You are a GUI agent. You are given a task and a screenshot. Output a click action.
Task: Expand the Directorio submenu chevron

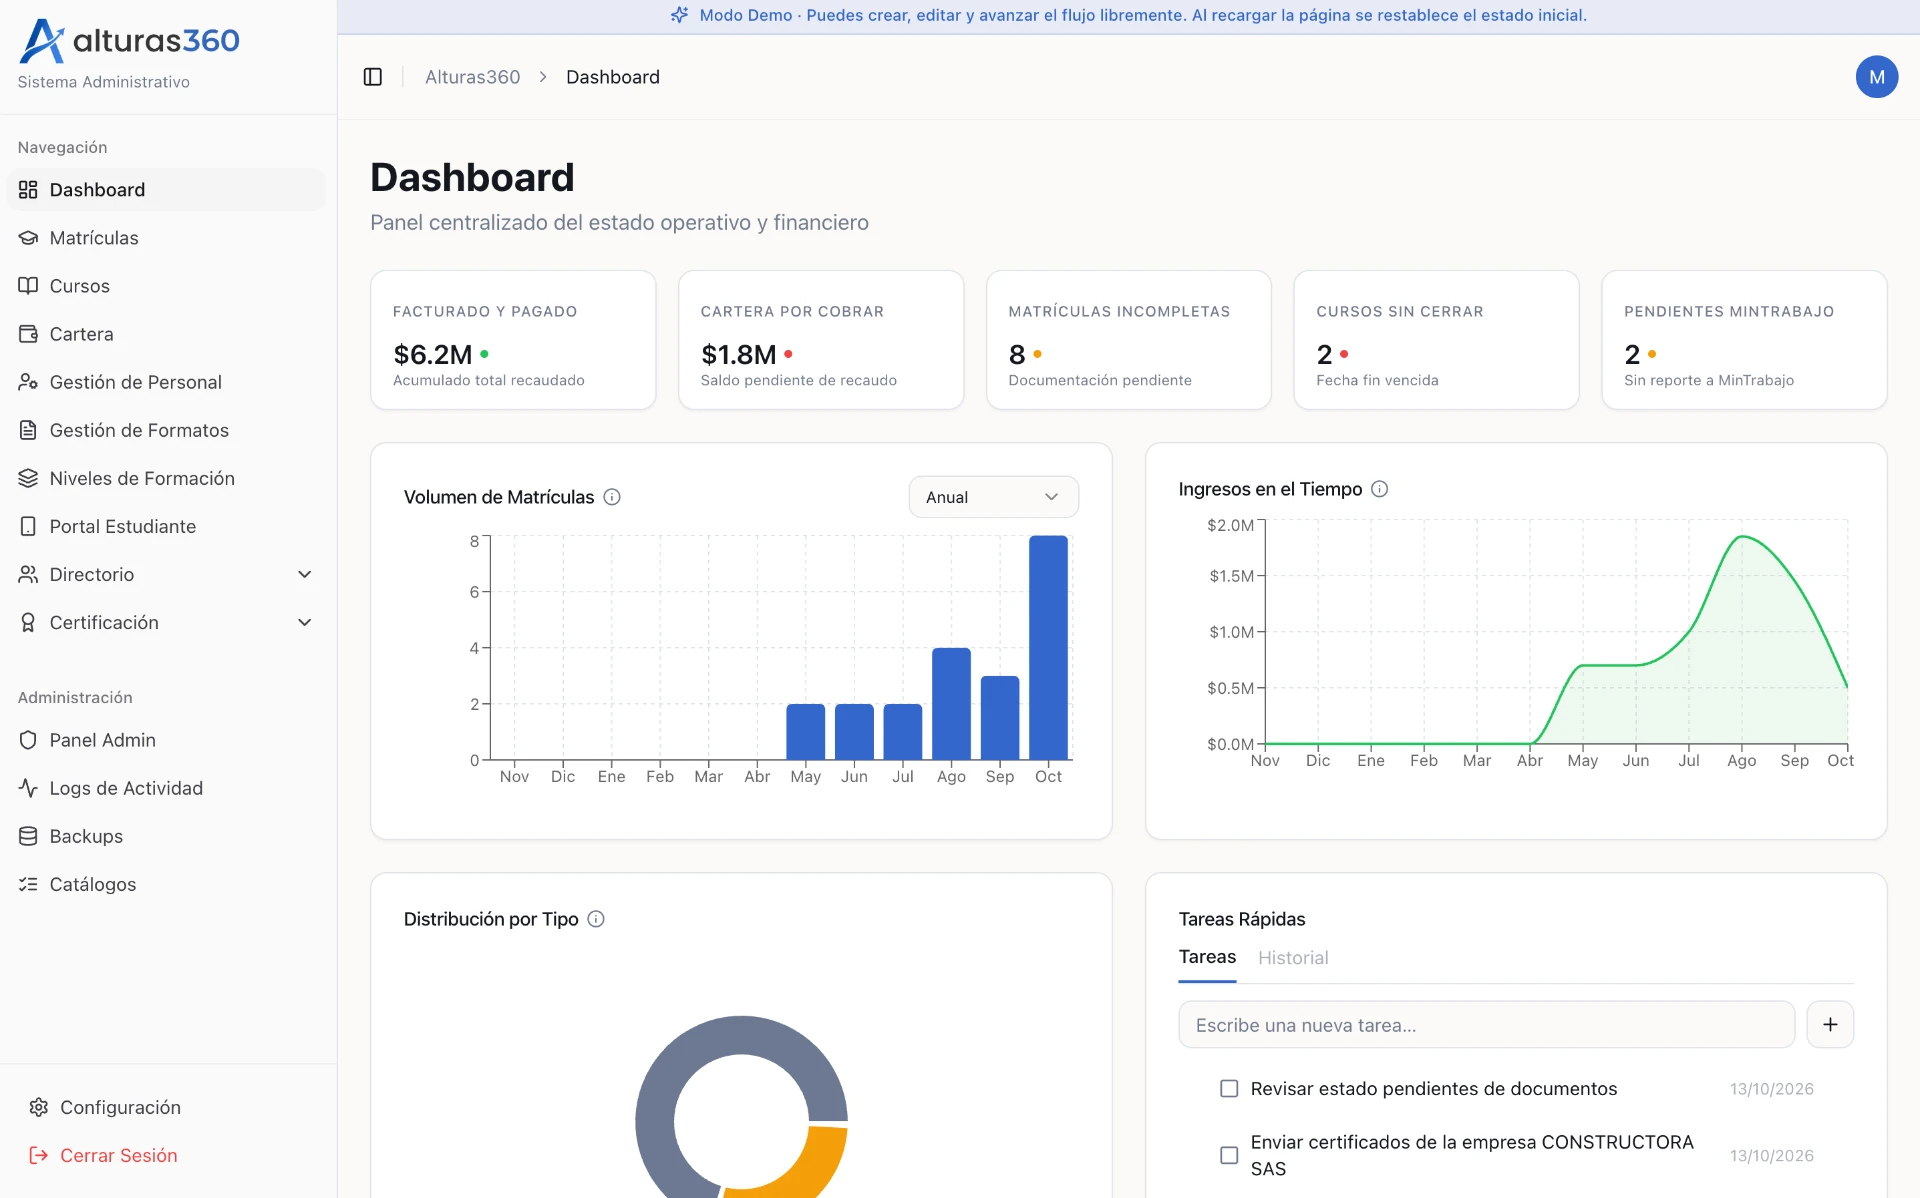pyautogui.click(x=305, y=574)
